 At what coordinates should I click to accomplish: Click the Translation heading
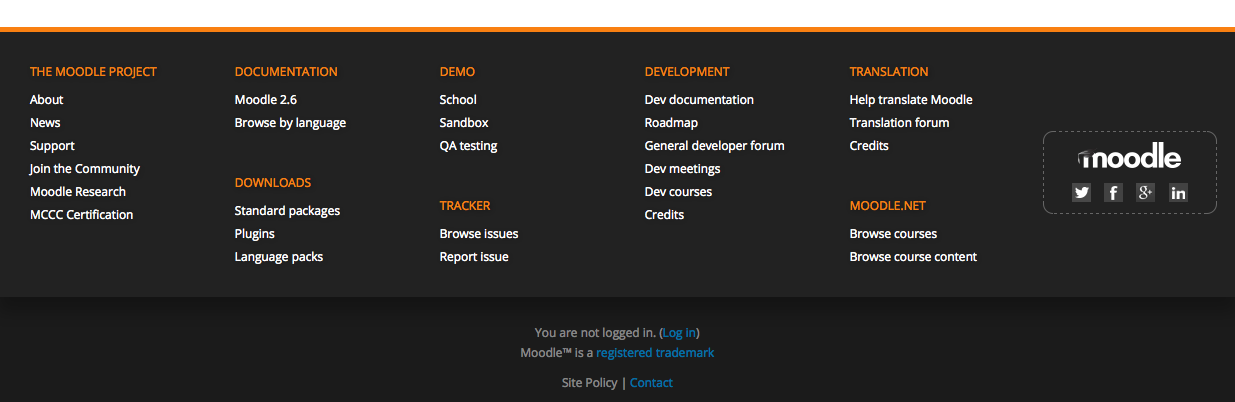click(889, 72)
